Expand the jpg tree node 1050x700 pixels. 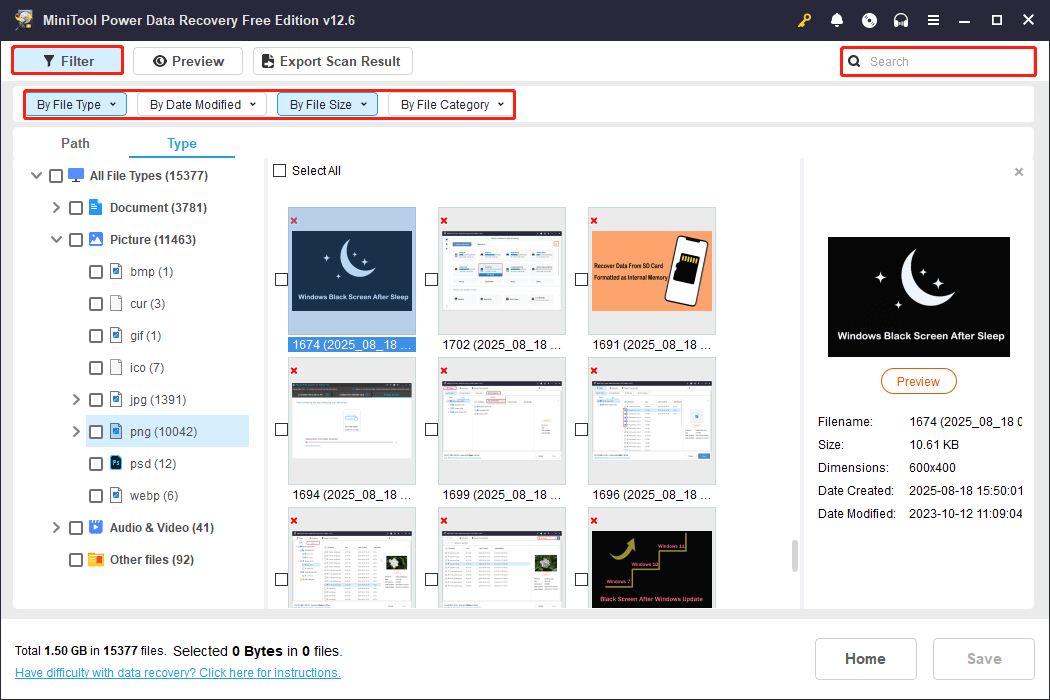coord(76,399)
